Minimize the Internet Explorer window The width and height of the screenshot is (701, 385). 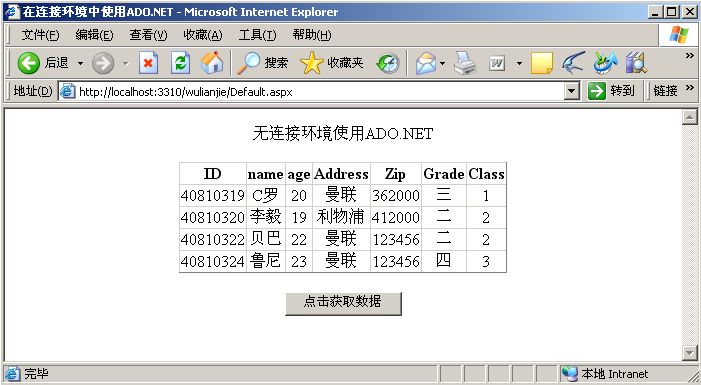point(655,12)
